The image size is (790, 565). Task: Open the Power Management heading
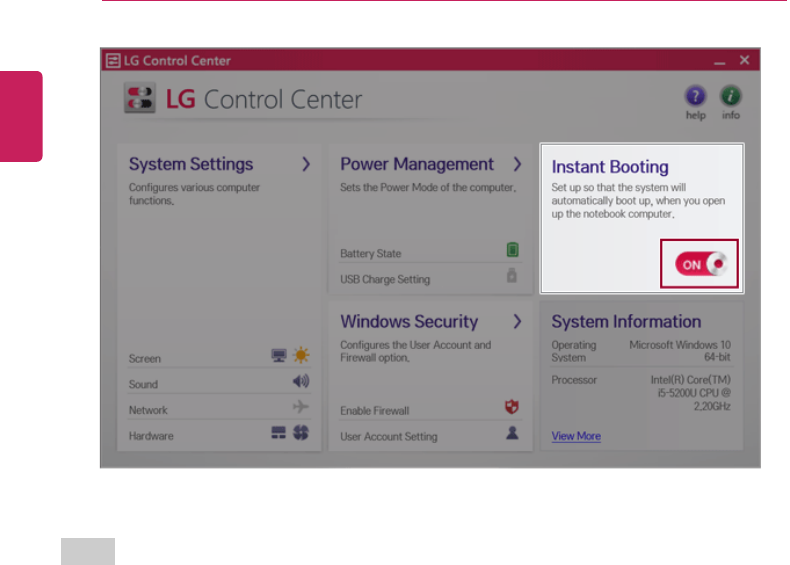pos(417,164)
